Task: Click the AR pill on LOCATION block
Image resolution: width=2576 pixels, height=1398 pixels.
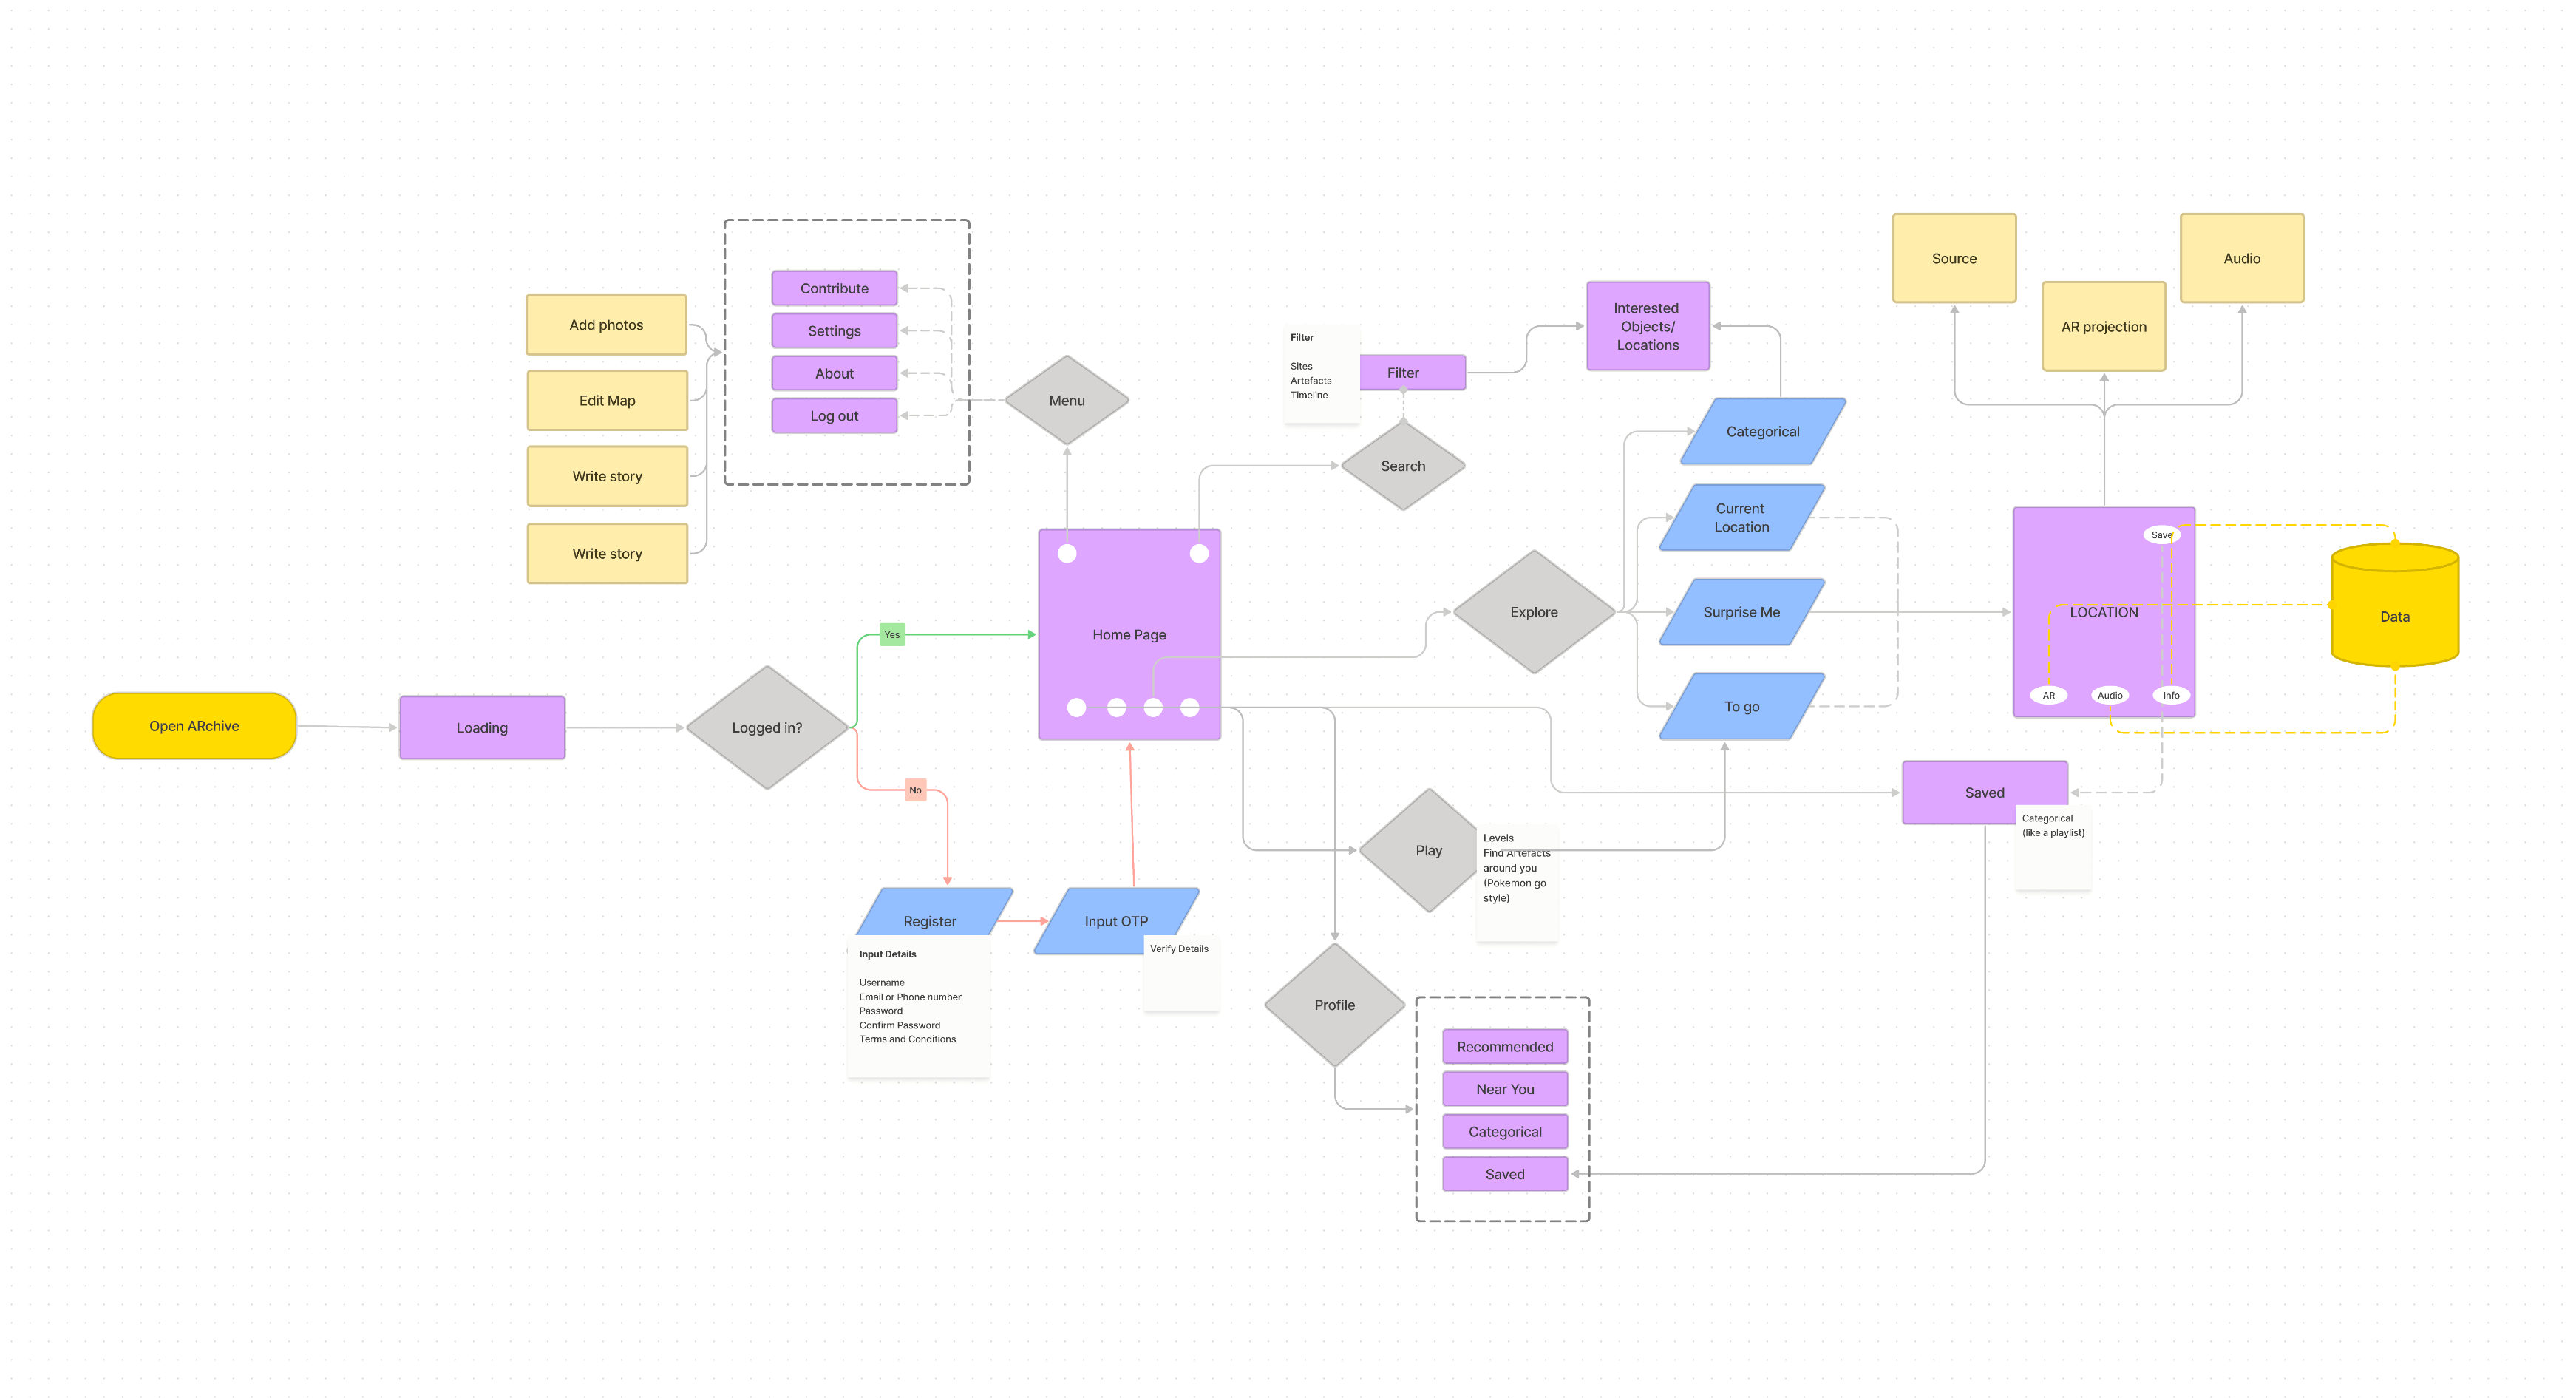Action: tap(2048, 695)
